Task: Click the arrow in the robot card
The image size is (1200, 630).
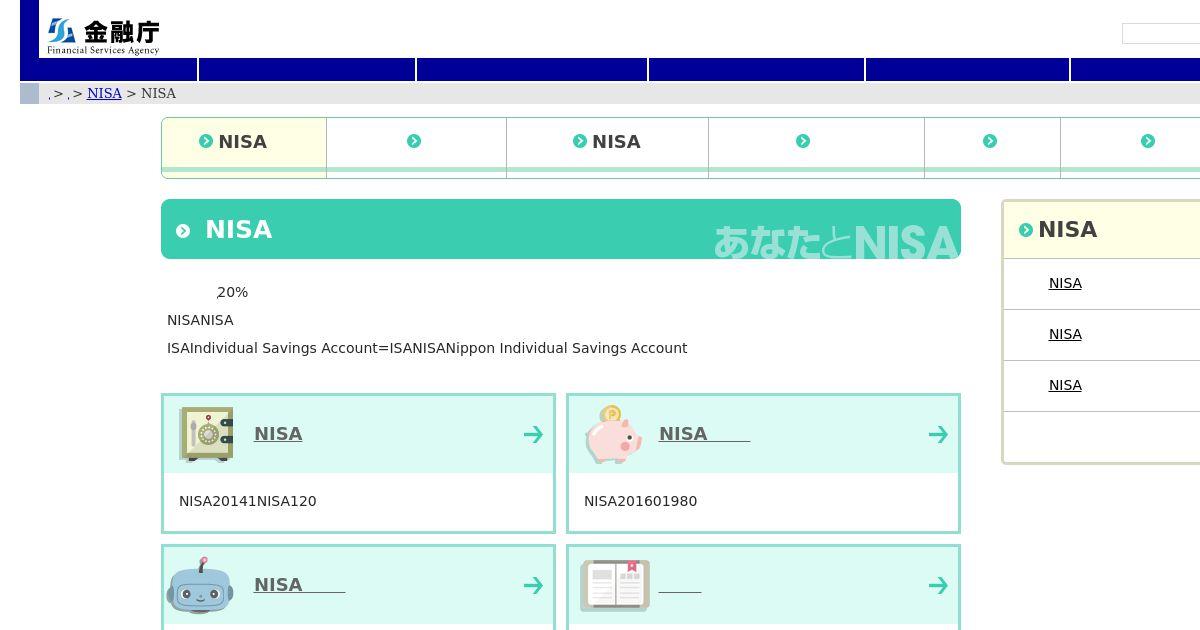Action: [x=533, y=585]
